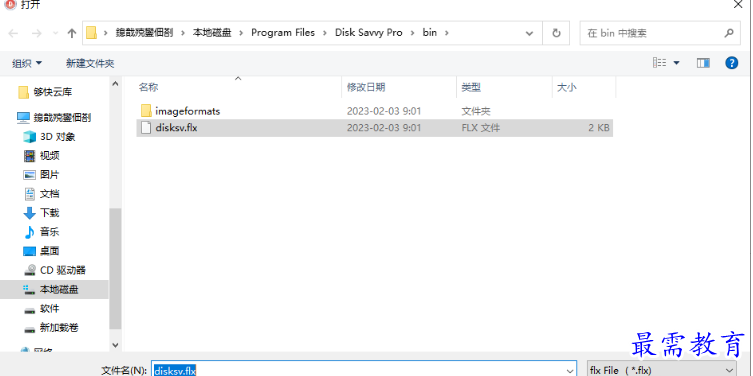Viewport: 753px width, 376px height.
Task: Expand the chevron after Program Files
Action: 325,33
